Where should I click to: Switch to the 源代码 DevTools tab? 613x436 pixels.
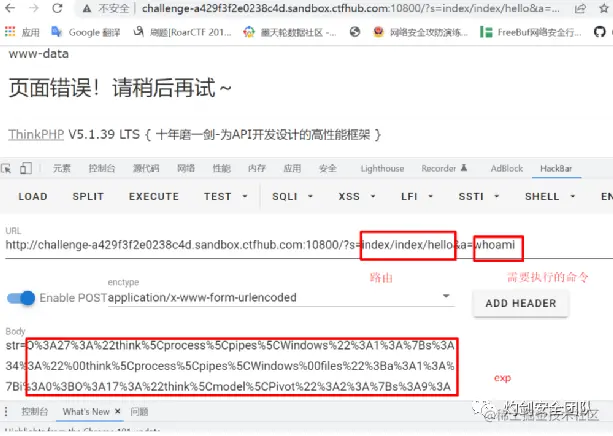click(x=146, y=169)
